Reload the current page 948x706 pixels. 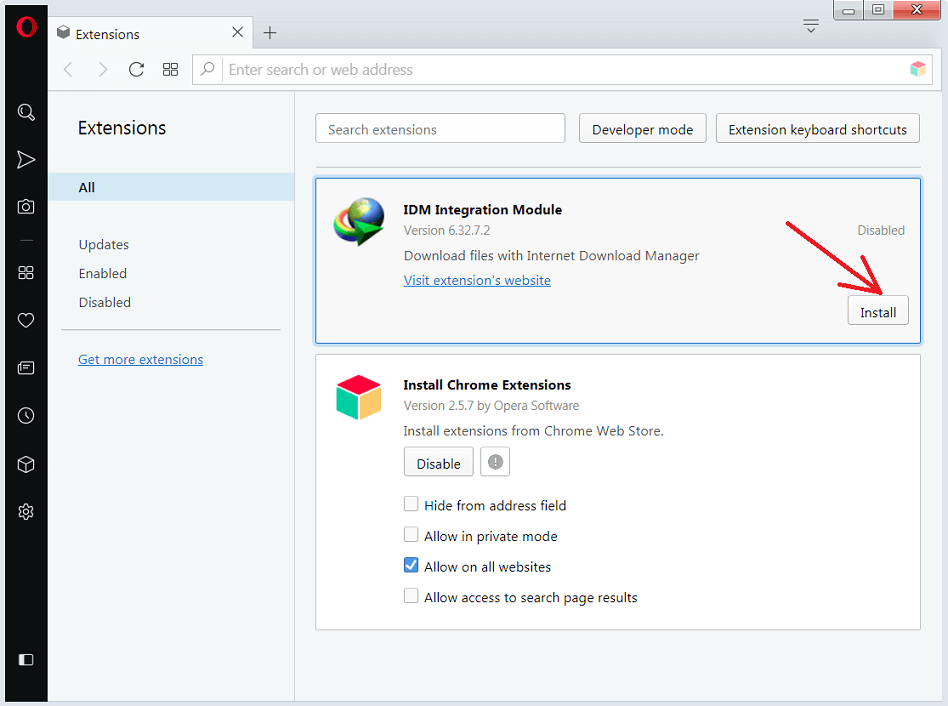pos(137,70)
